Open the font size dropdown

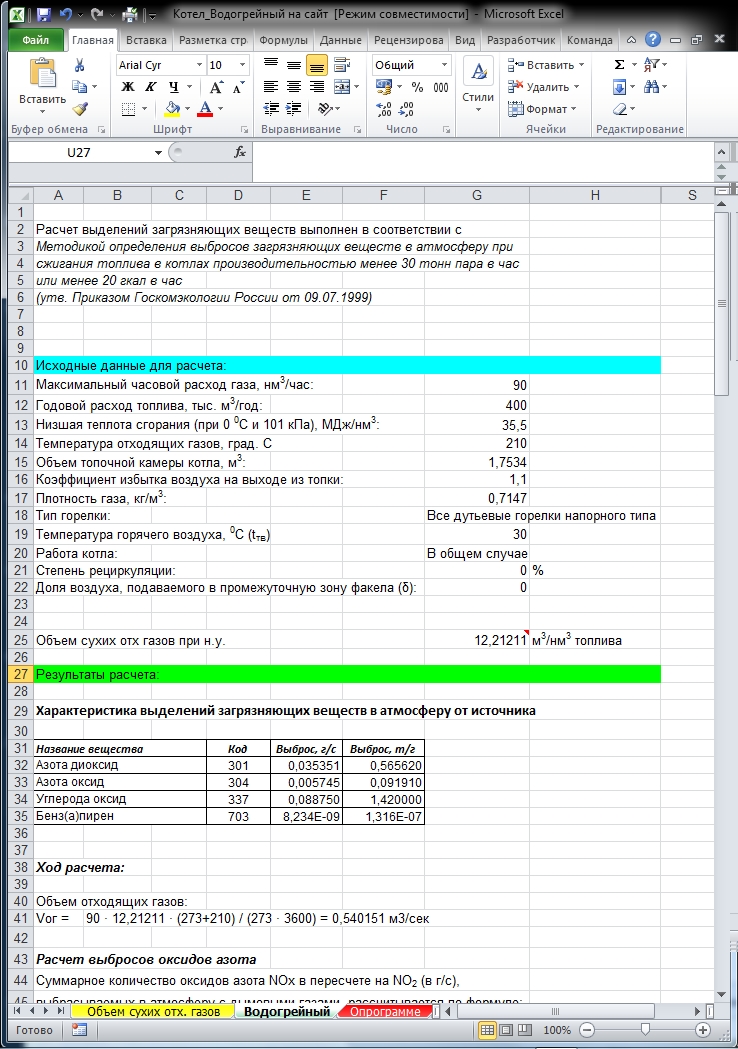(242, 65)
